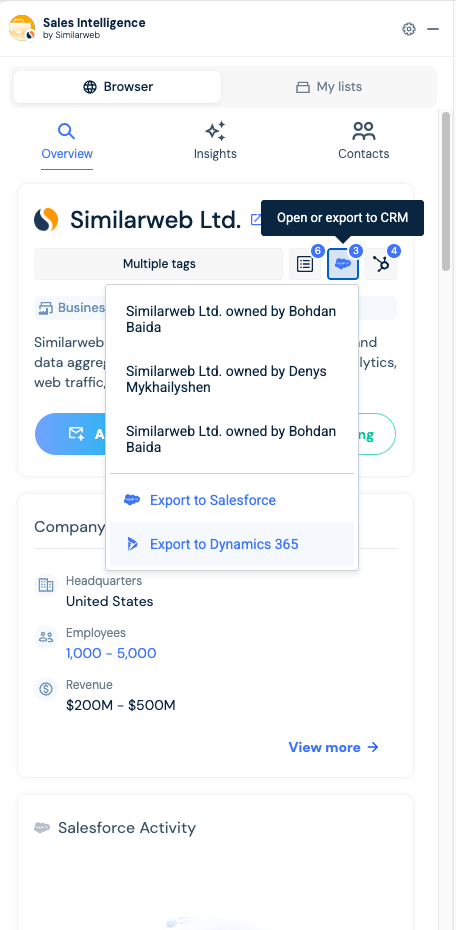The height and width of the screenshot is (930, 456).
Task: Open the Multiple tags dropdown
Action: [x=158, y=264]
